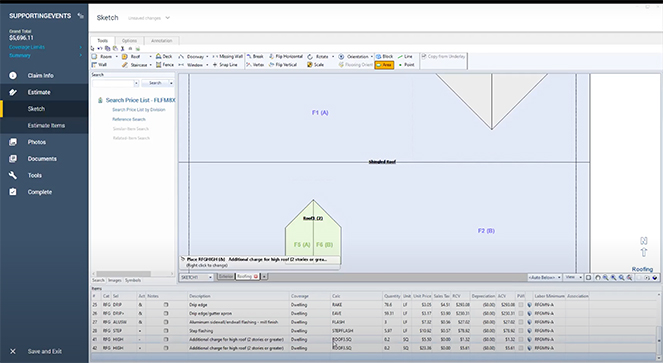Click Copy from Underlay
The height and width of the screenshot is (363, 663).
click(444, 56)
